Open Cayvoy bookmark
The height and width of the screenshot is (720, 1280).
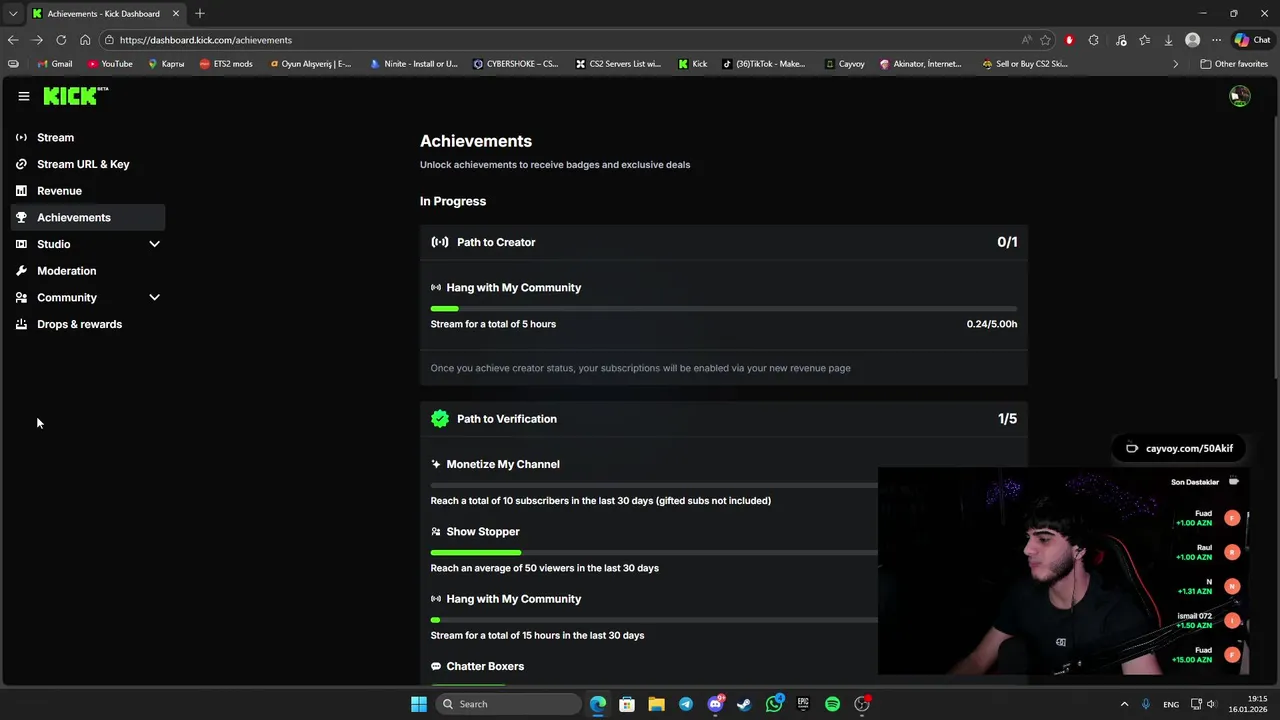click(x=844, y=64)
